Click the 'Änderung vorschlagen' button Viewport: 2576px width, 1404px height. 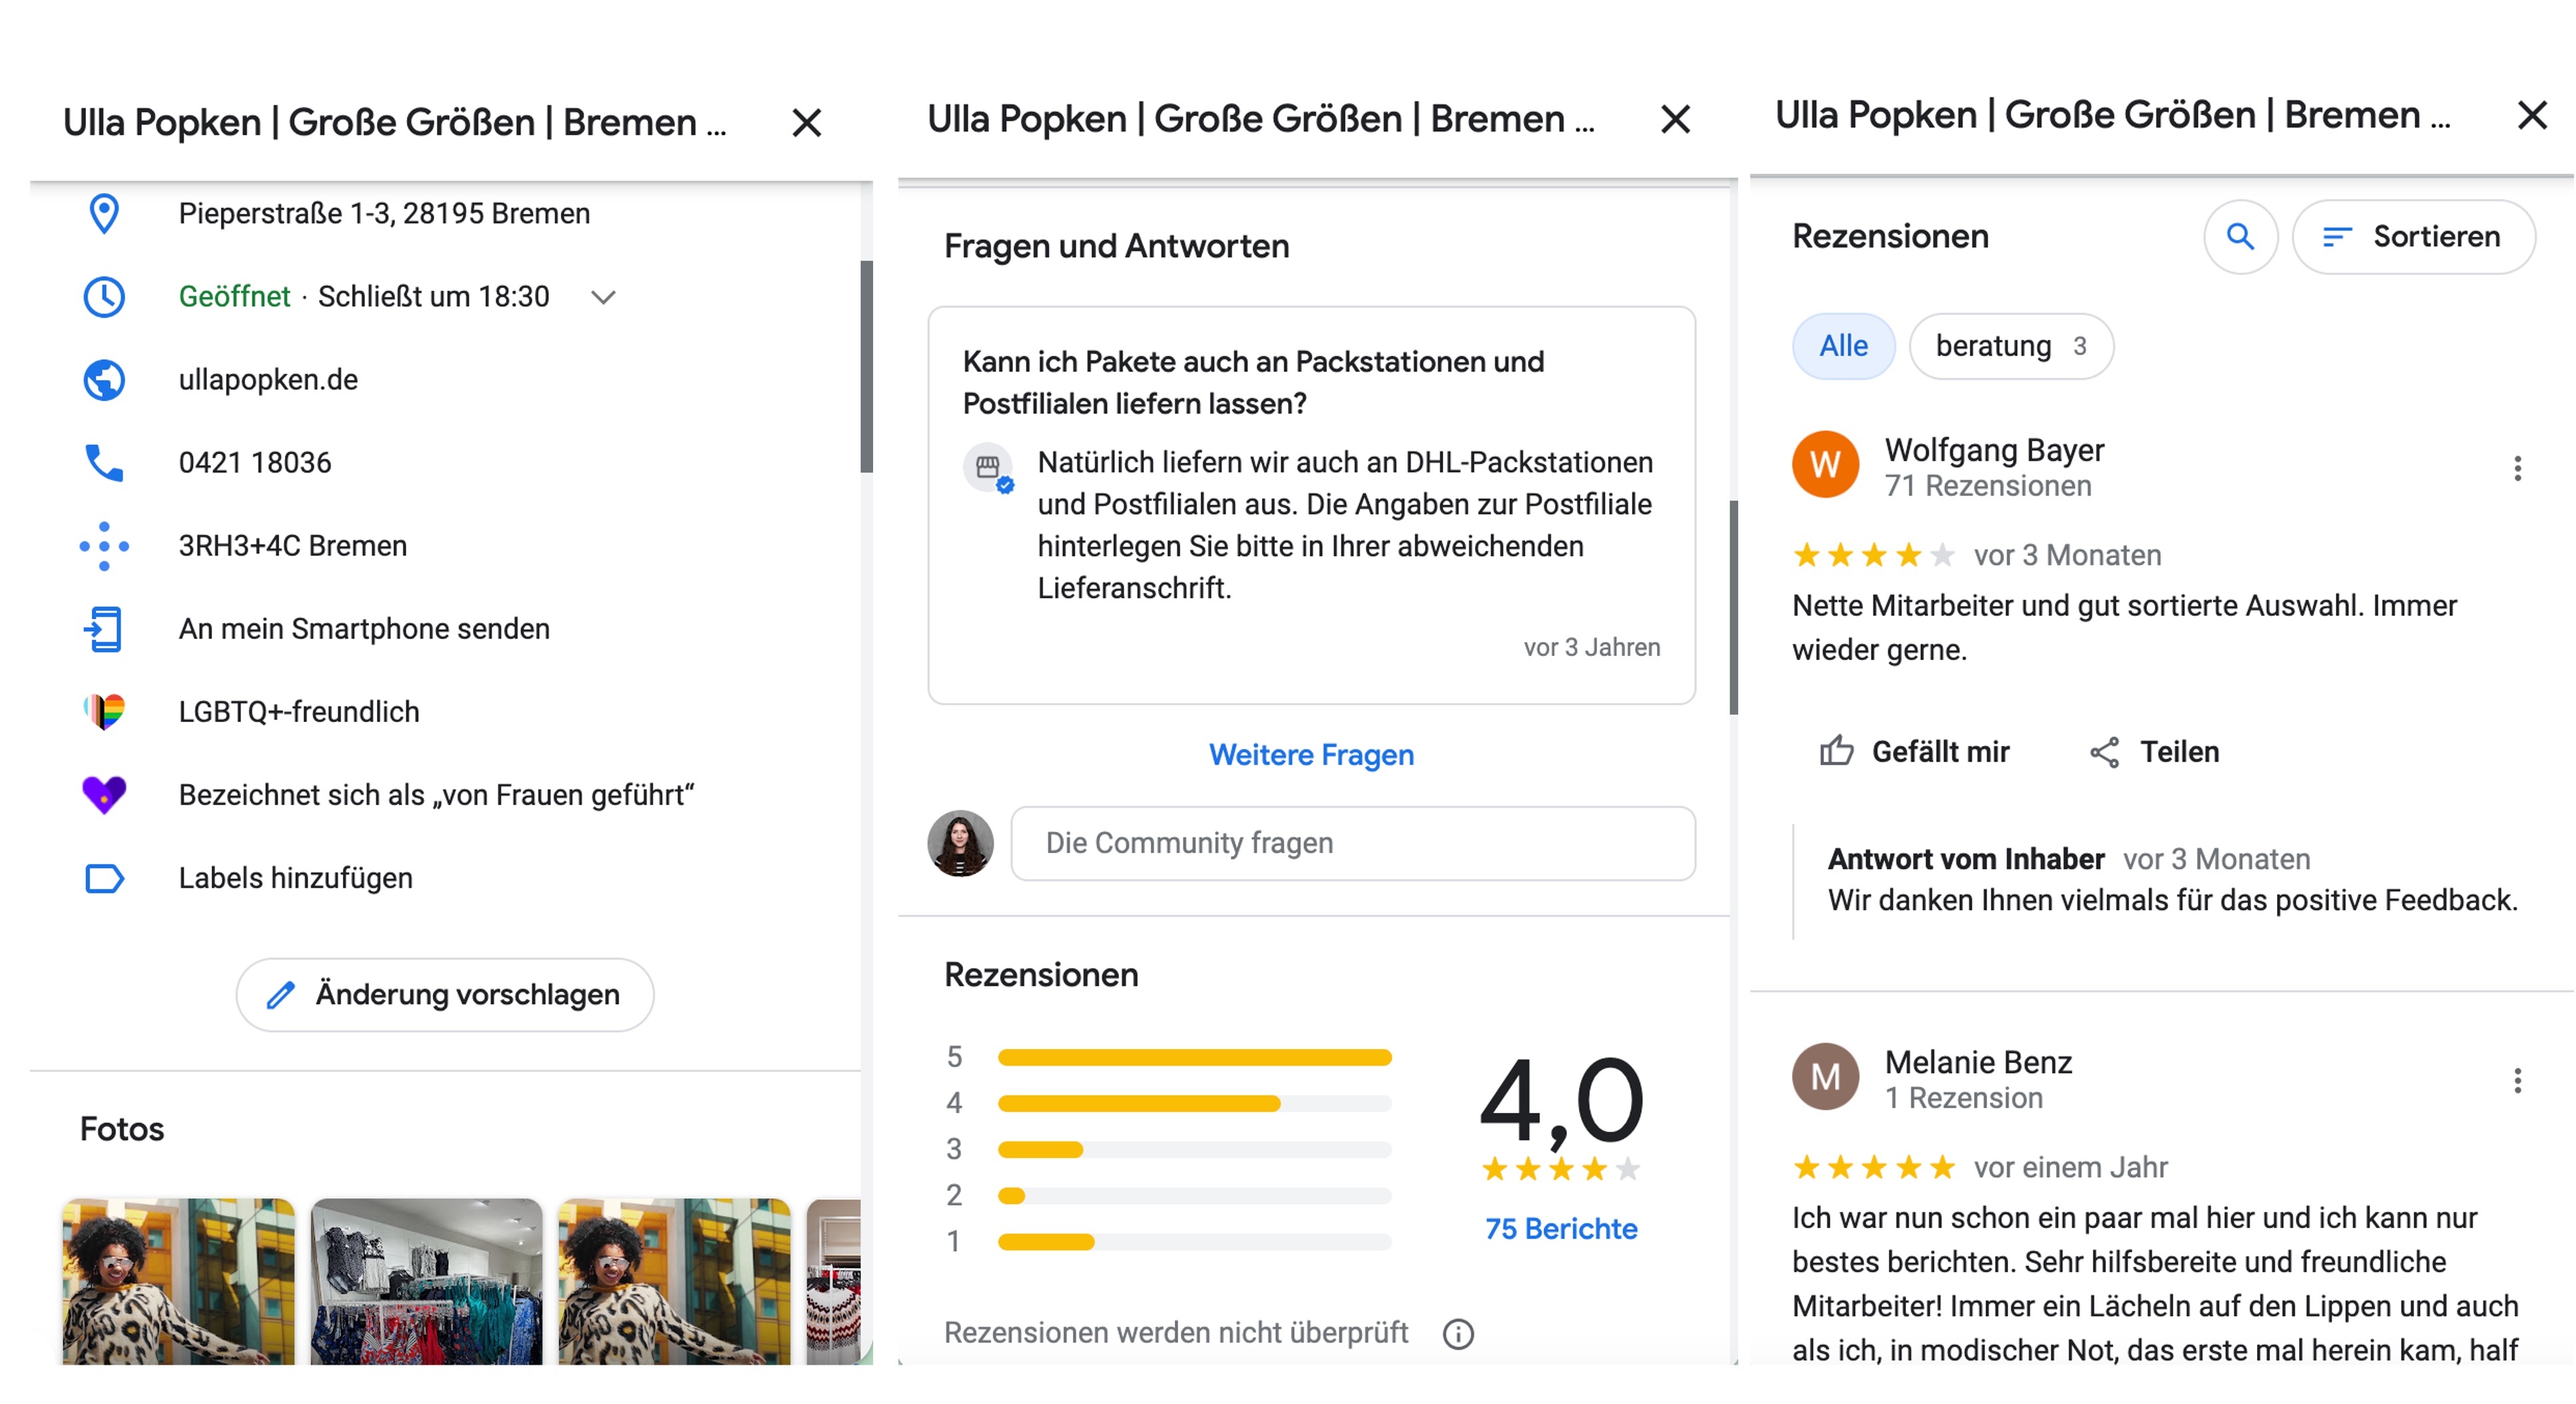click(x=444, y=995)
